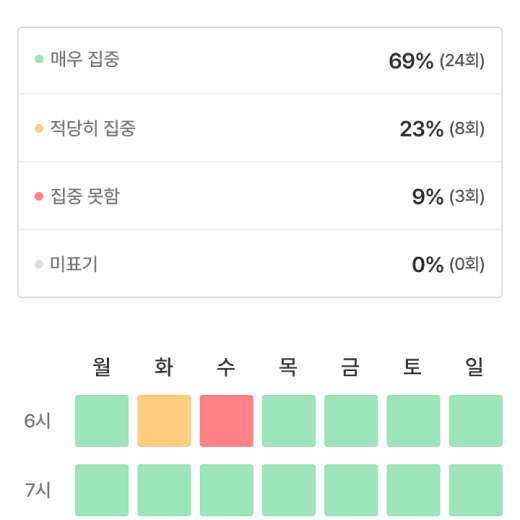Click the Sunday 7시 green cell

pos(476,490)
